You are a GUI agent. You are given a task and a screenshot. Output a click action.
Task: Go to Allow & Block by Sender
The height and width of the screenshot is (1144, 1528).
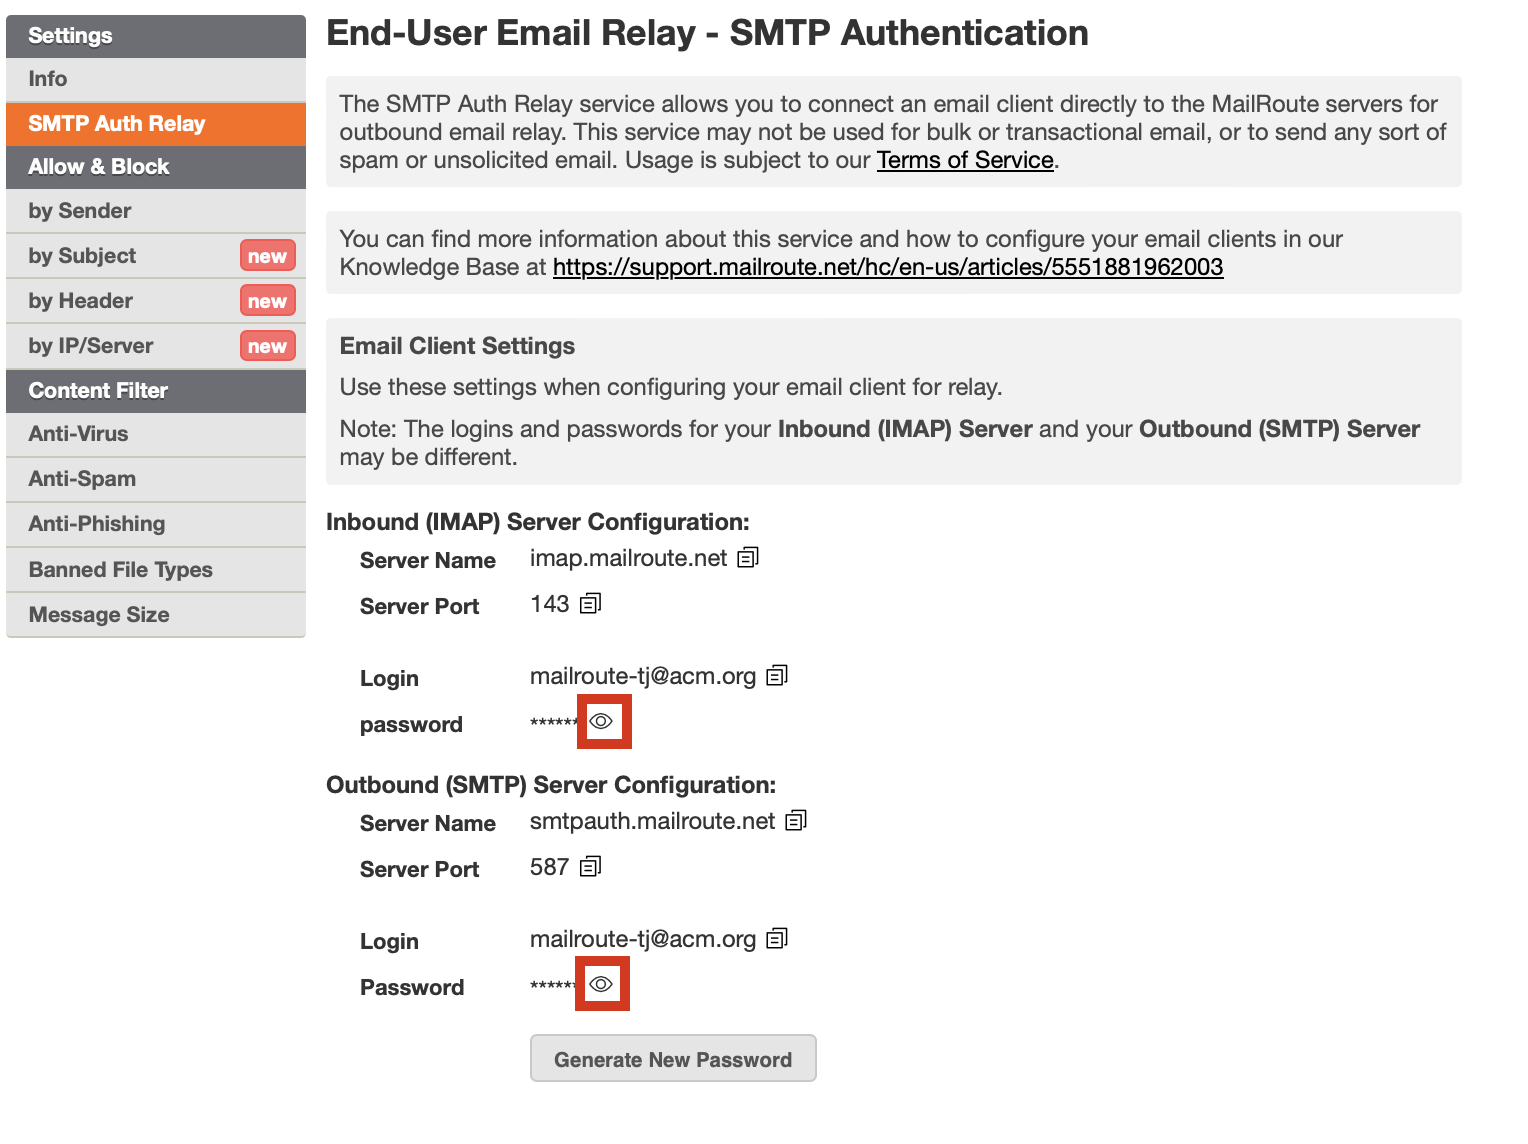click(80, 211)
